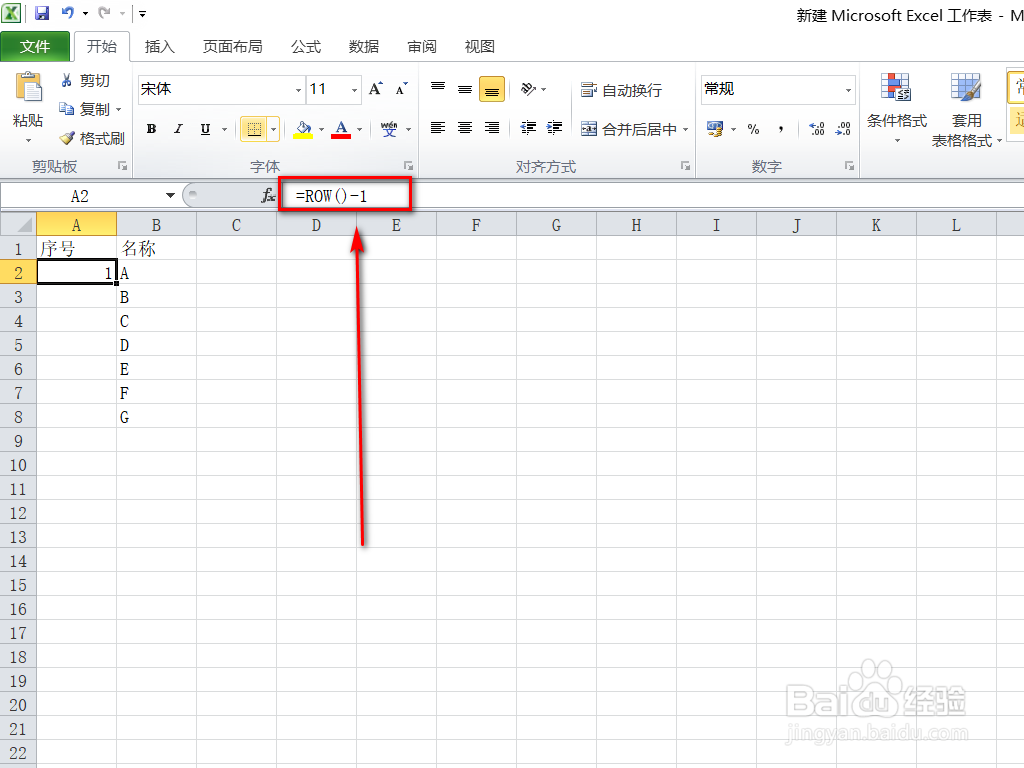Click the phonetic guide wén icon
This screenshot has width=1024, height=768.
pyautogui.click(x=389, y=129)
